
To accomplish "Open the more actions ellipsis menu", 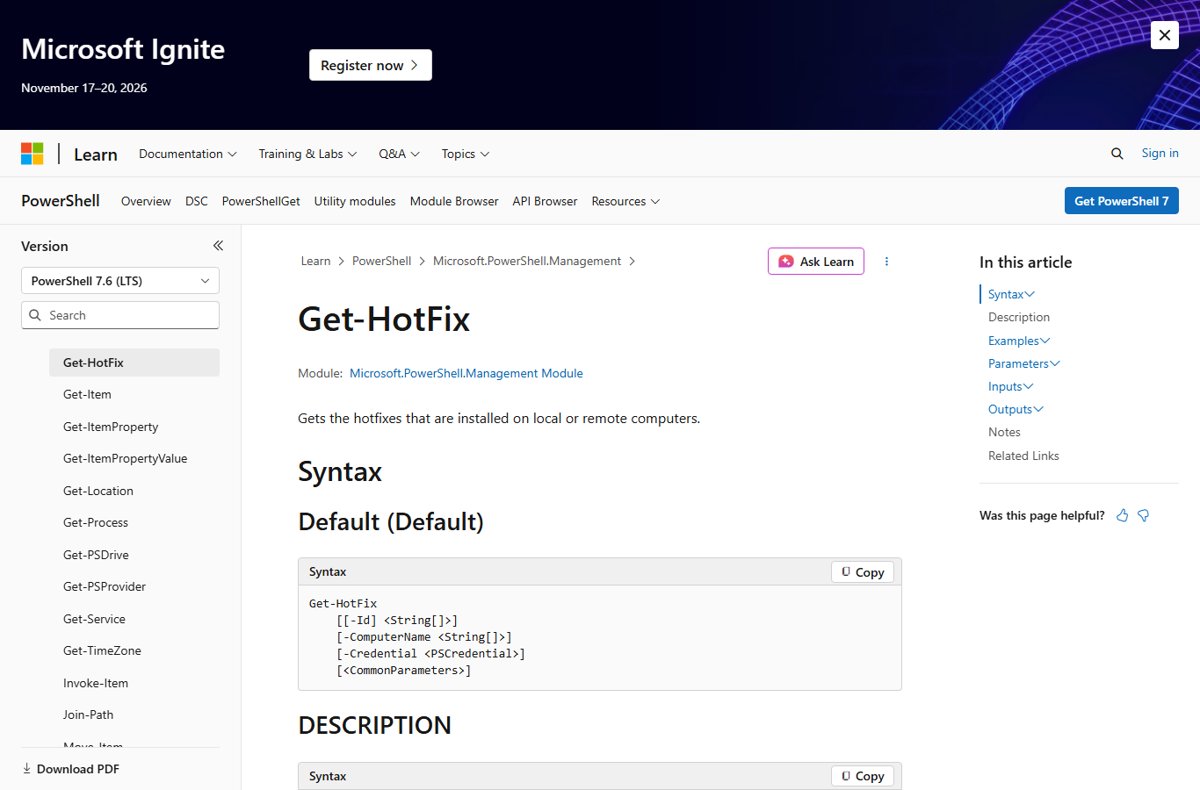I will click(x=886, y=261).
